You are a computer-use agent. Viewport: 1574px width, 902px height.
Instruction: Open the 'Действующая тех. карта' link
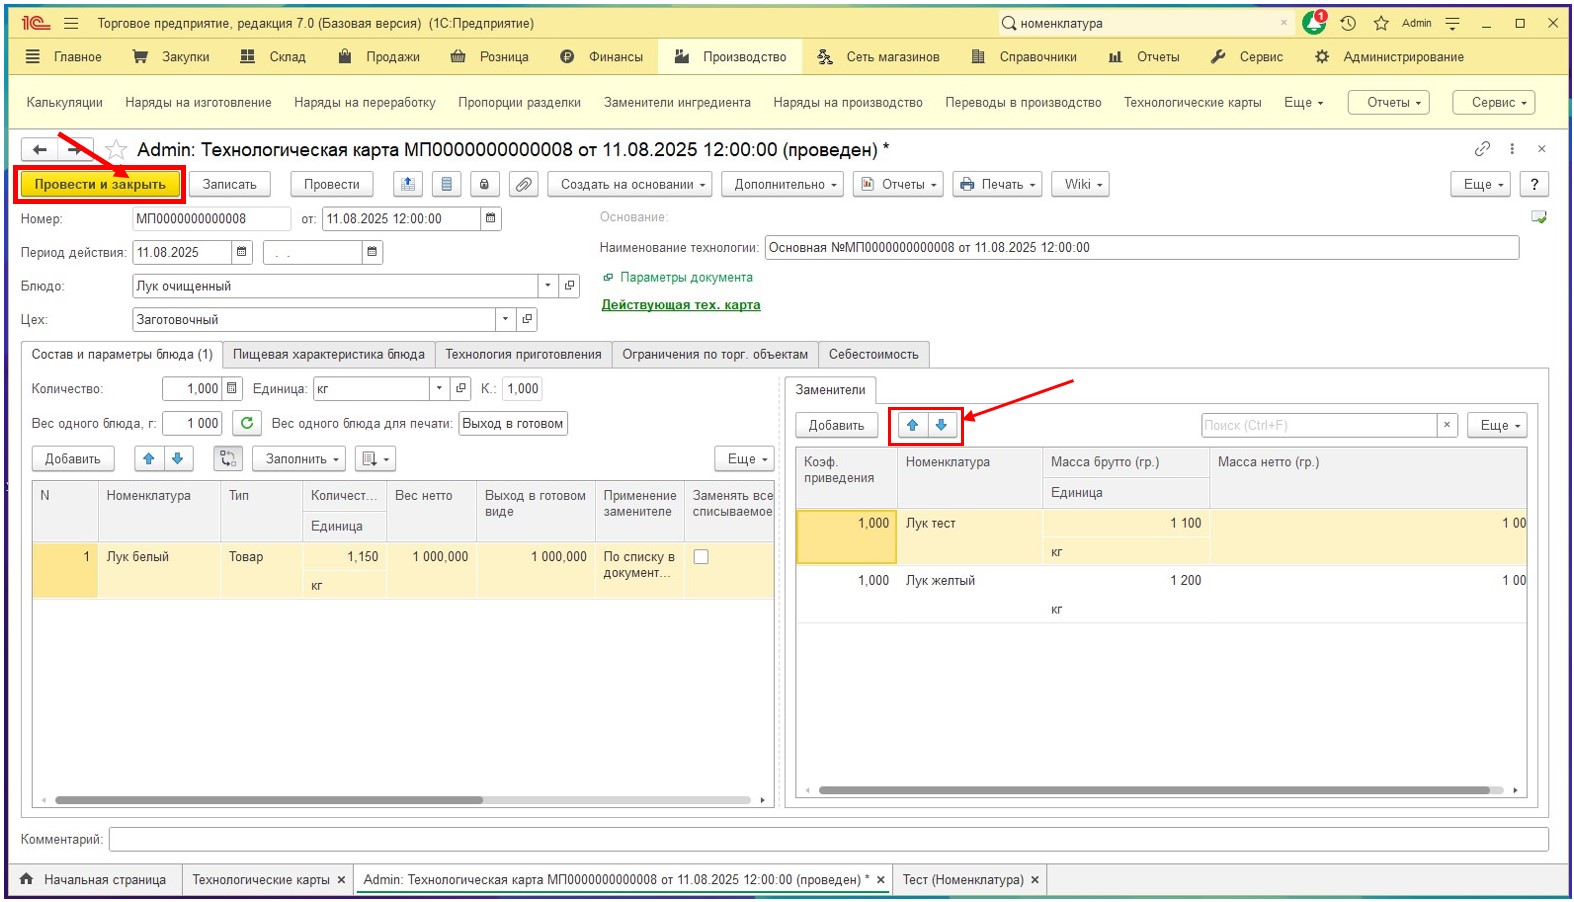coord(680,305)
